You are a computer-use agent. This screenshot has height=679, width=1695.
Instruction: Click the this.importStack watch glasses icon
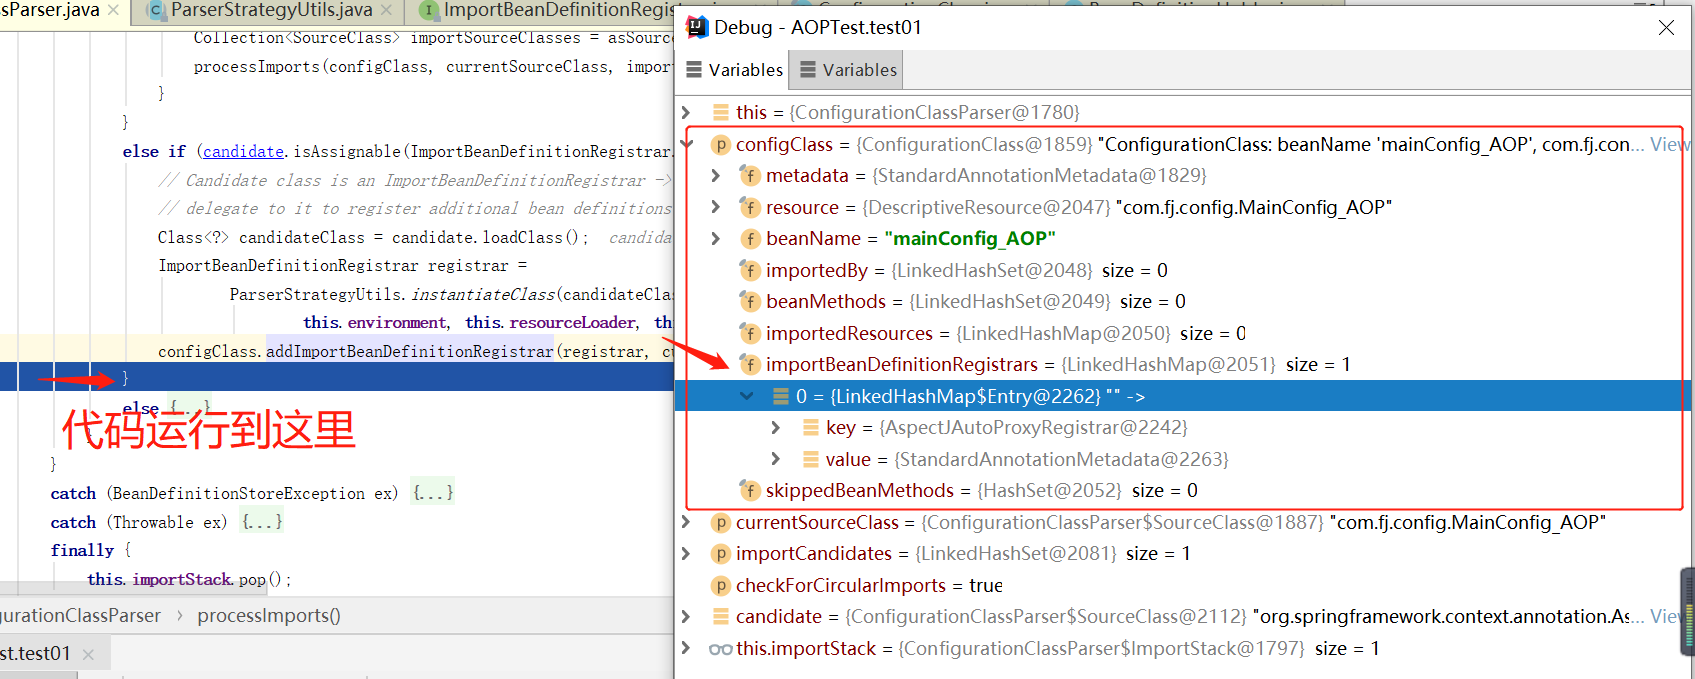[x=720, y=649]
